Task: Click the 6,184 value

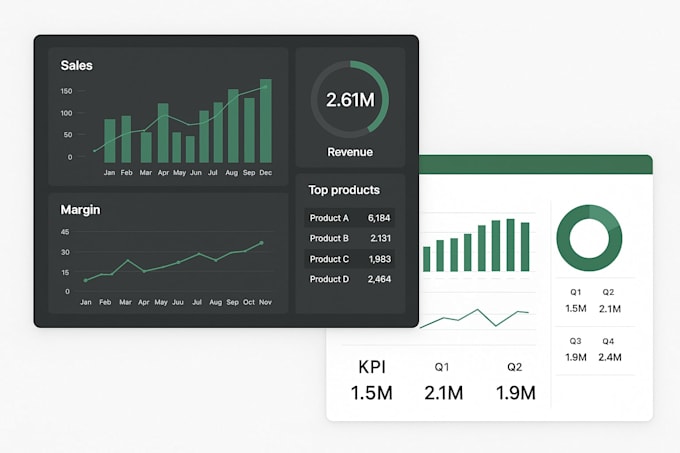Action: tap(379, 218)
